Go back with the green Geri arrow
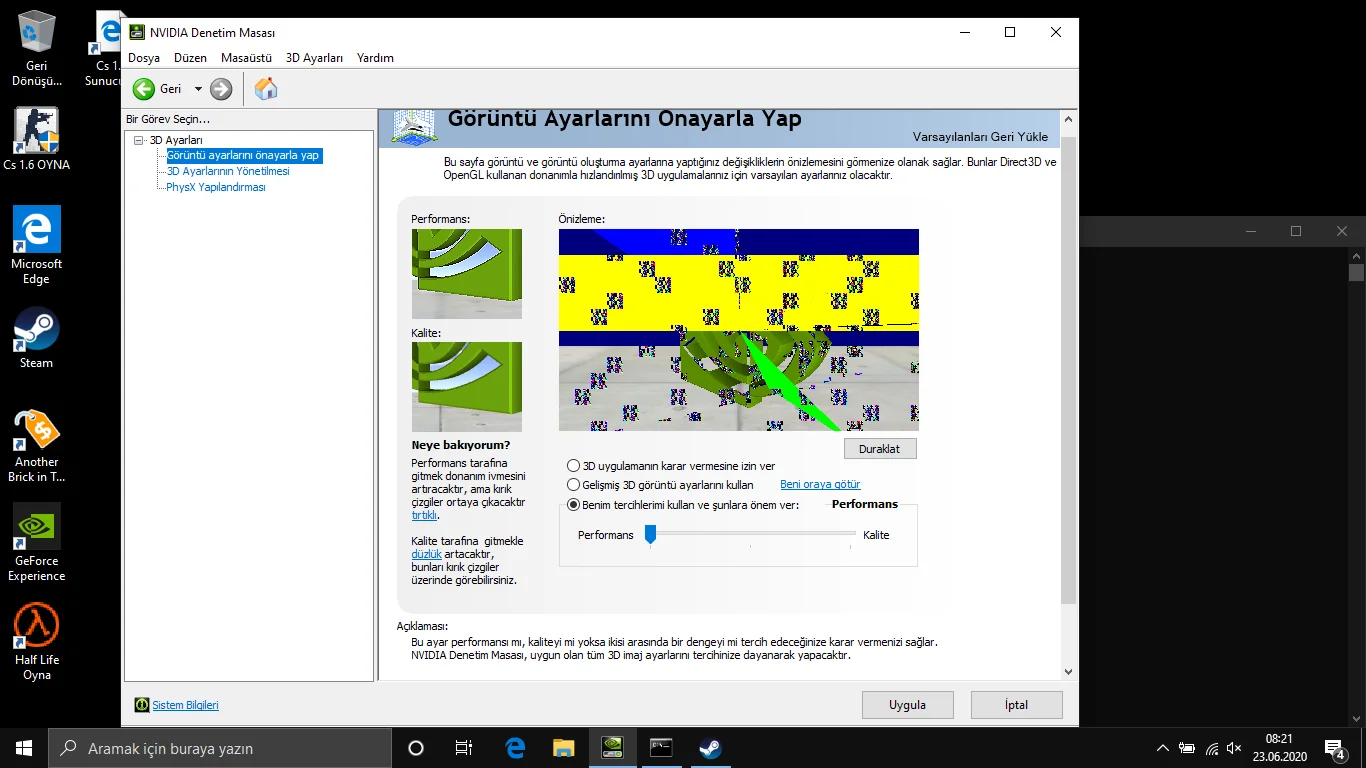The height and width of the screenshot is (768, 1366). (144, 89)
